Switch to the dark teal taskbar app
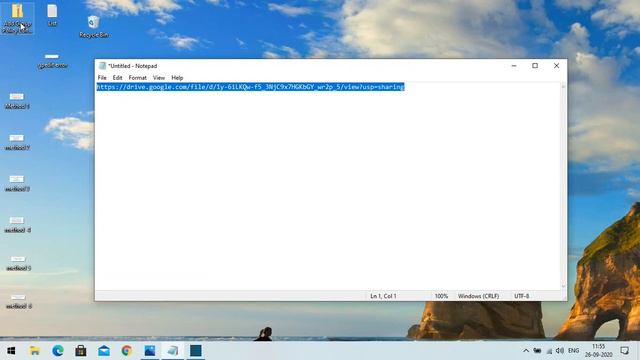The image size is (640, 360). [196, 351]
